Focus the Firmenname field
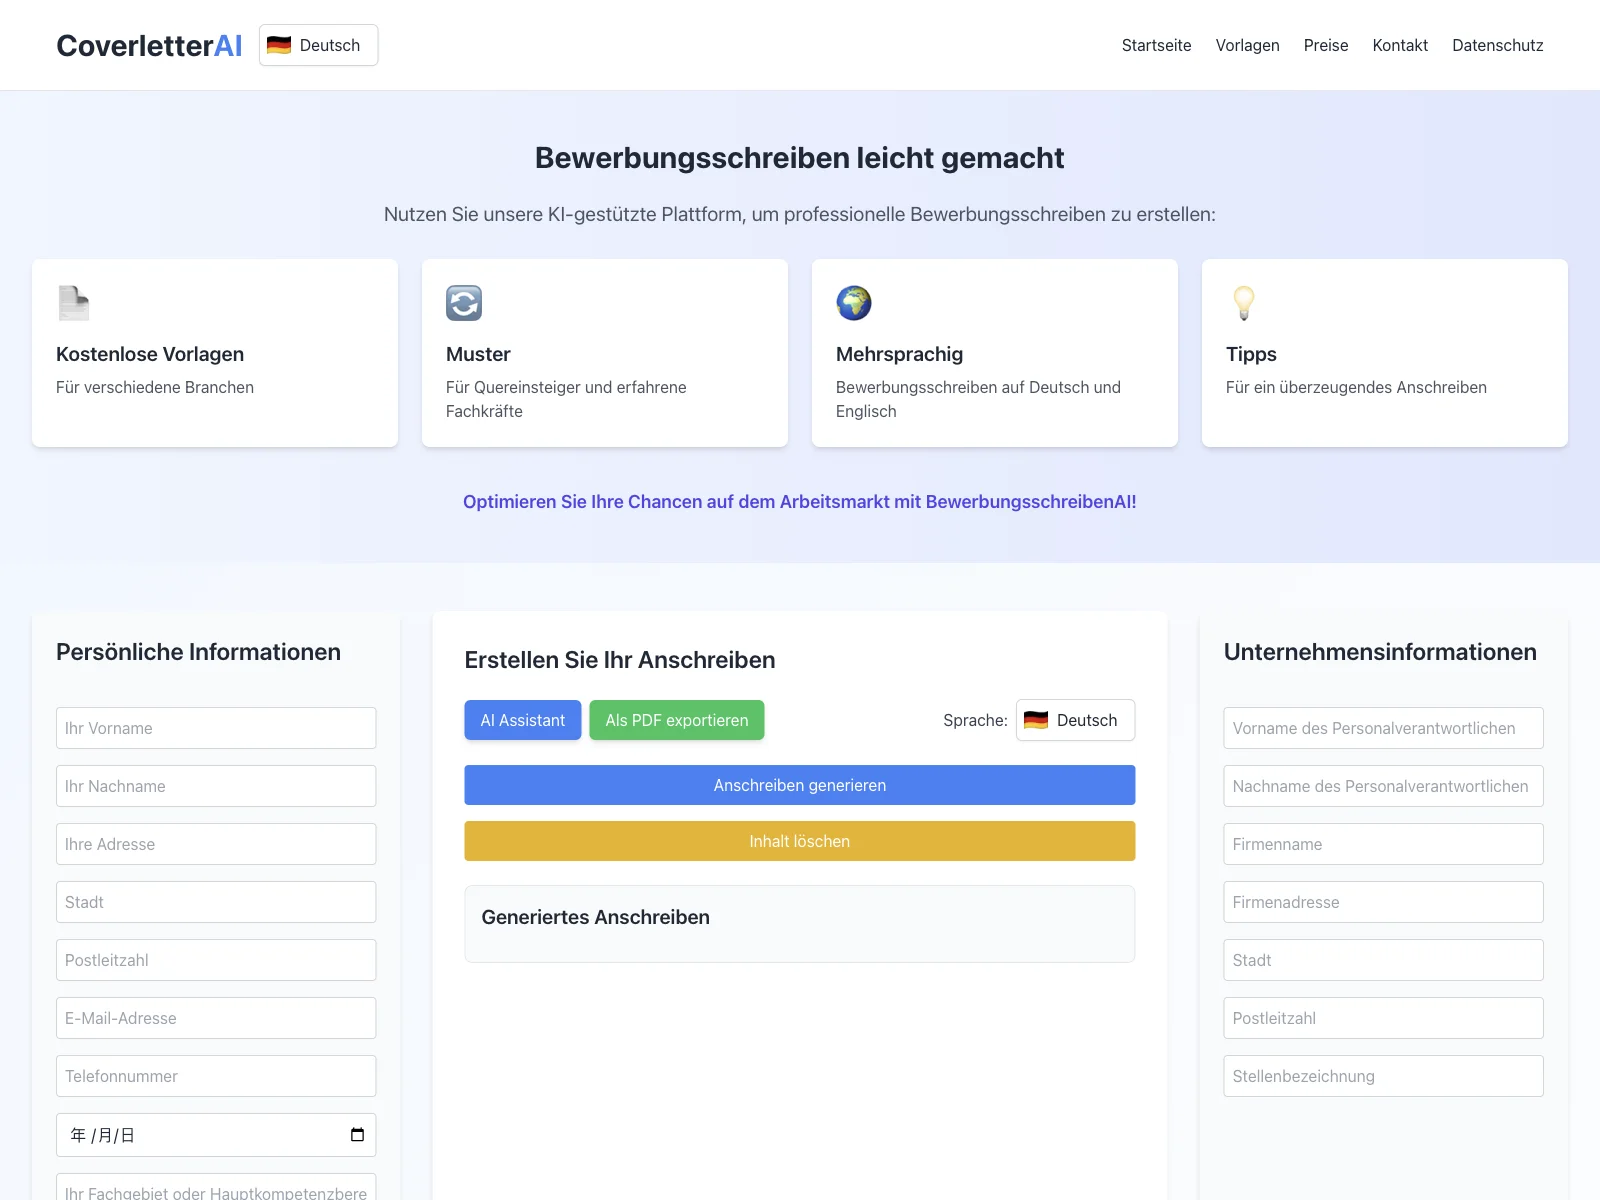This screenshot has width=1600, height=1200. pos(1383,844)
